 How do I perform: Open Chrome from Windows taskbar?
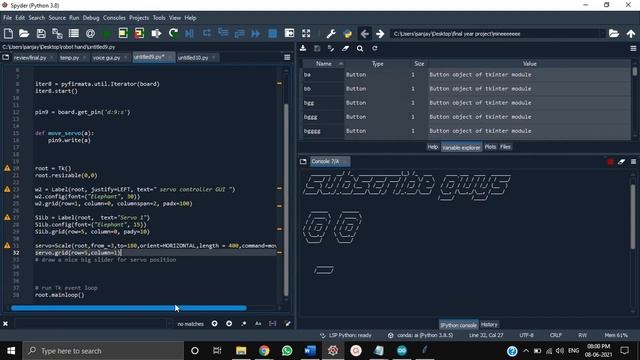[x=264, y=351]
